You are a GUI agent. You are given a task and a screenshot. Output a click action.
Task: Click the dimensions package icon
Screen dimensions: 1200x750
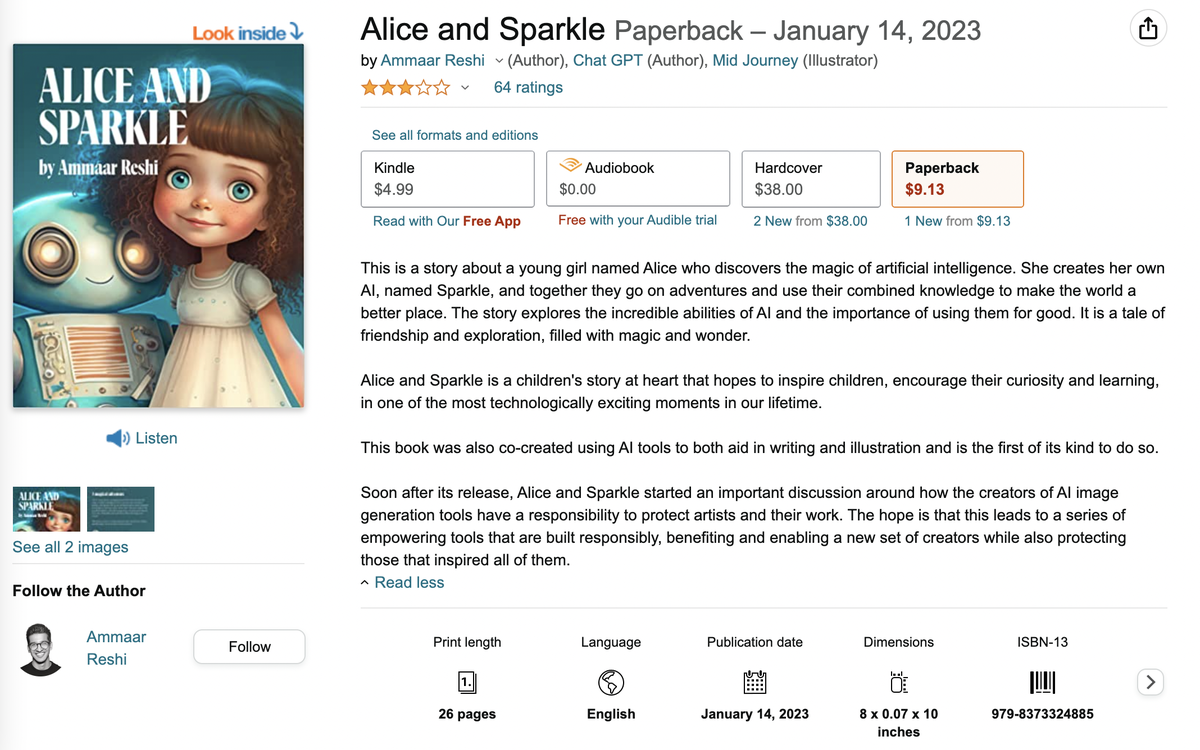[x=898, y=684]
